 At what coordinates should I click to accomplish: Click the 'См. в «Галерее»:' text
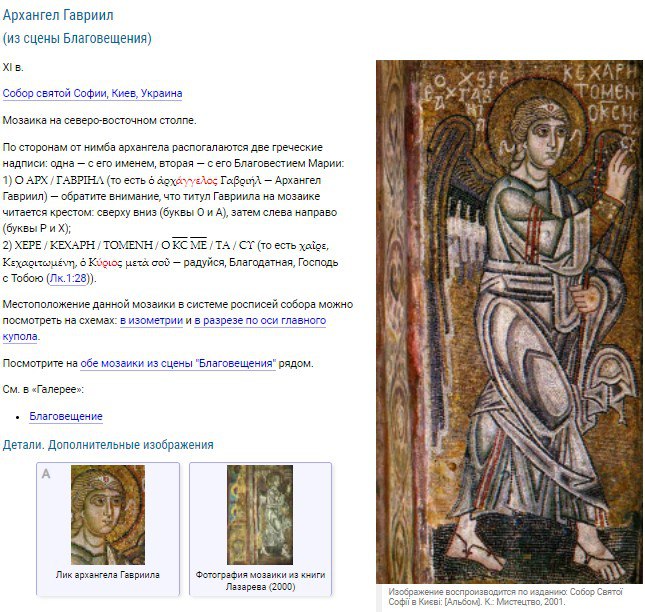point(43,389)
